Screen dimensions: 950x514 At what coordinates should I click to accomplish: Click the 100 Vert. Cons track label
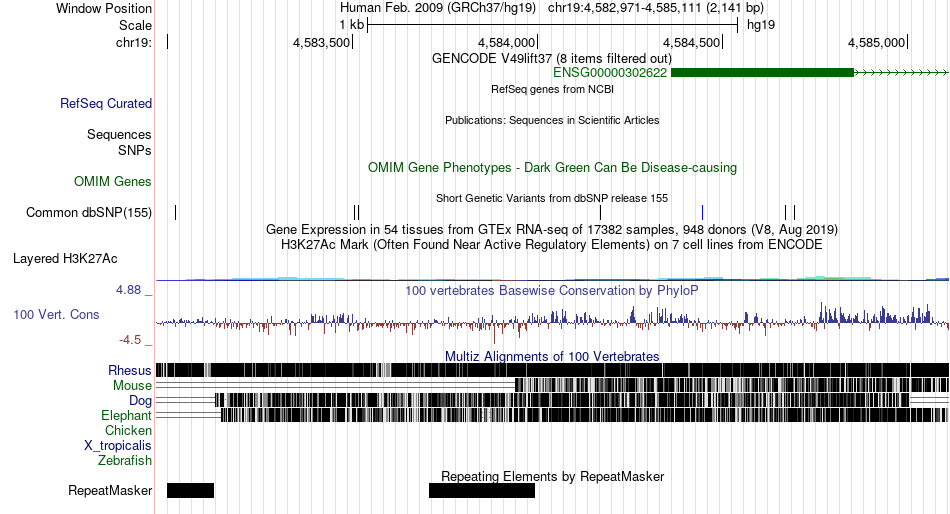56,315
